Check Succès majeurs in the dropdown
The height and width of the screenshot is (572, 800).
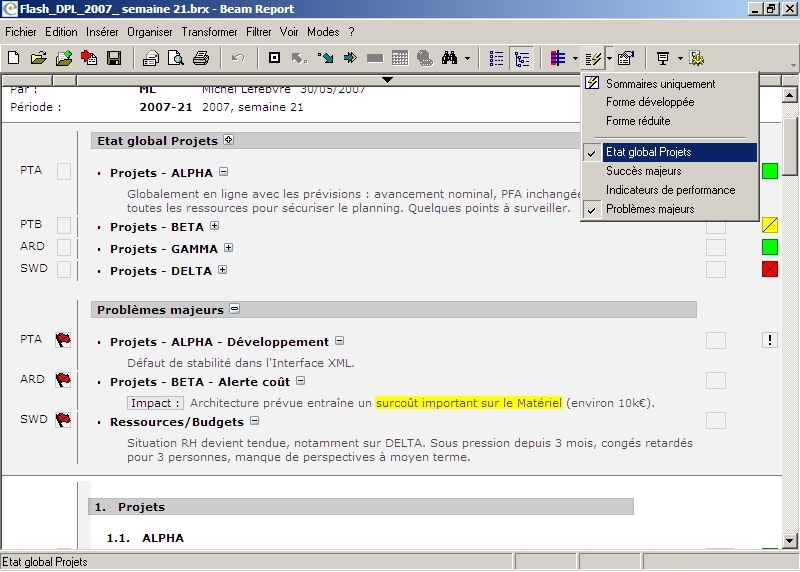670,171
